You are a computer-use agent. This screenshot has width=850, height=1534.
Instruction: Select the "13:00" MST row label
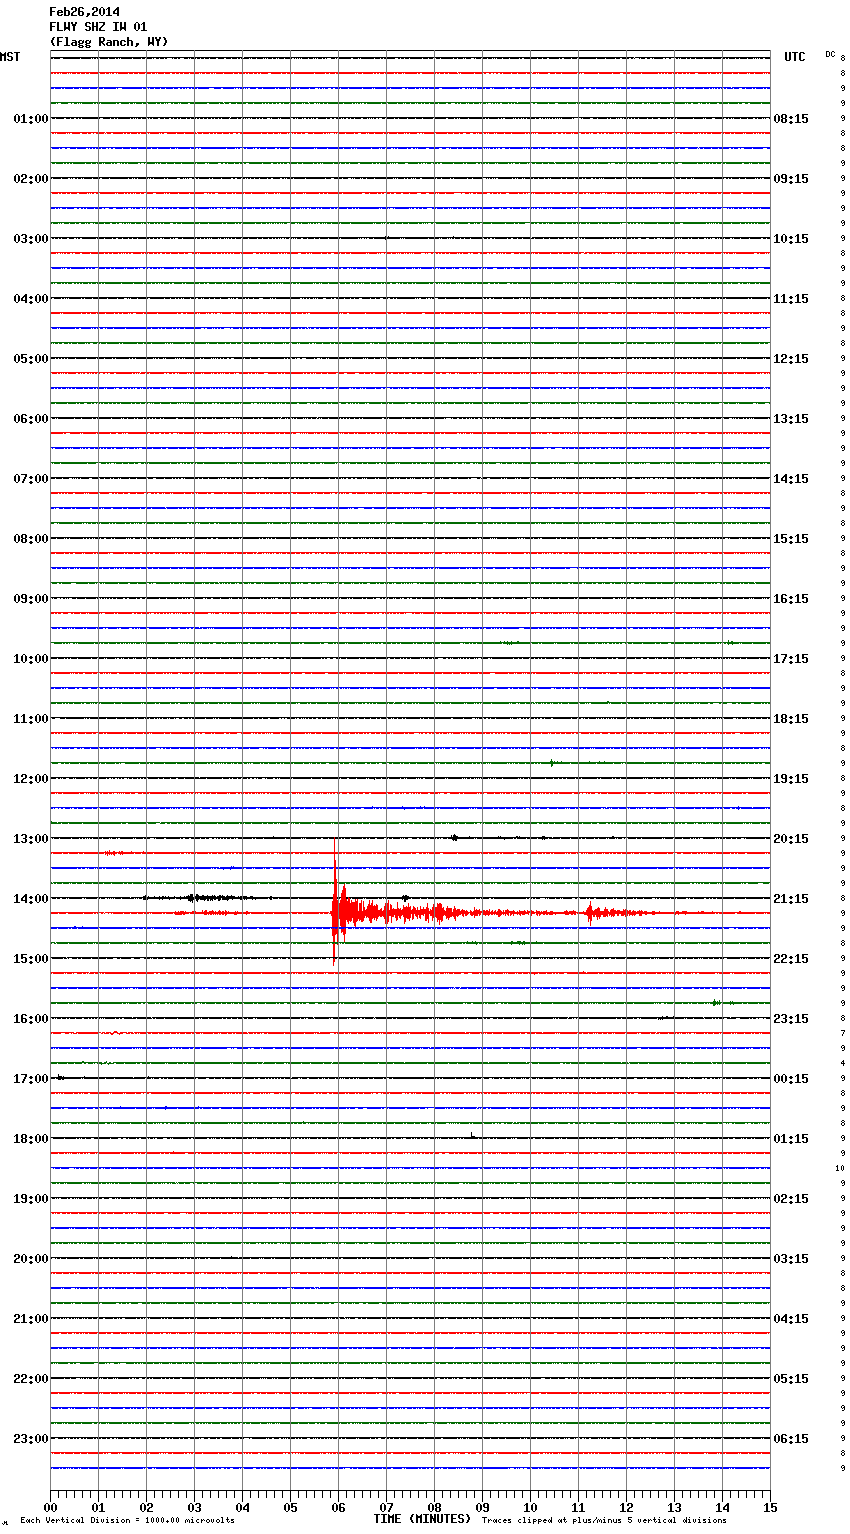pos(30,839)
